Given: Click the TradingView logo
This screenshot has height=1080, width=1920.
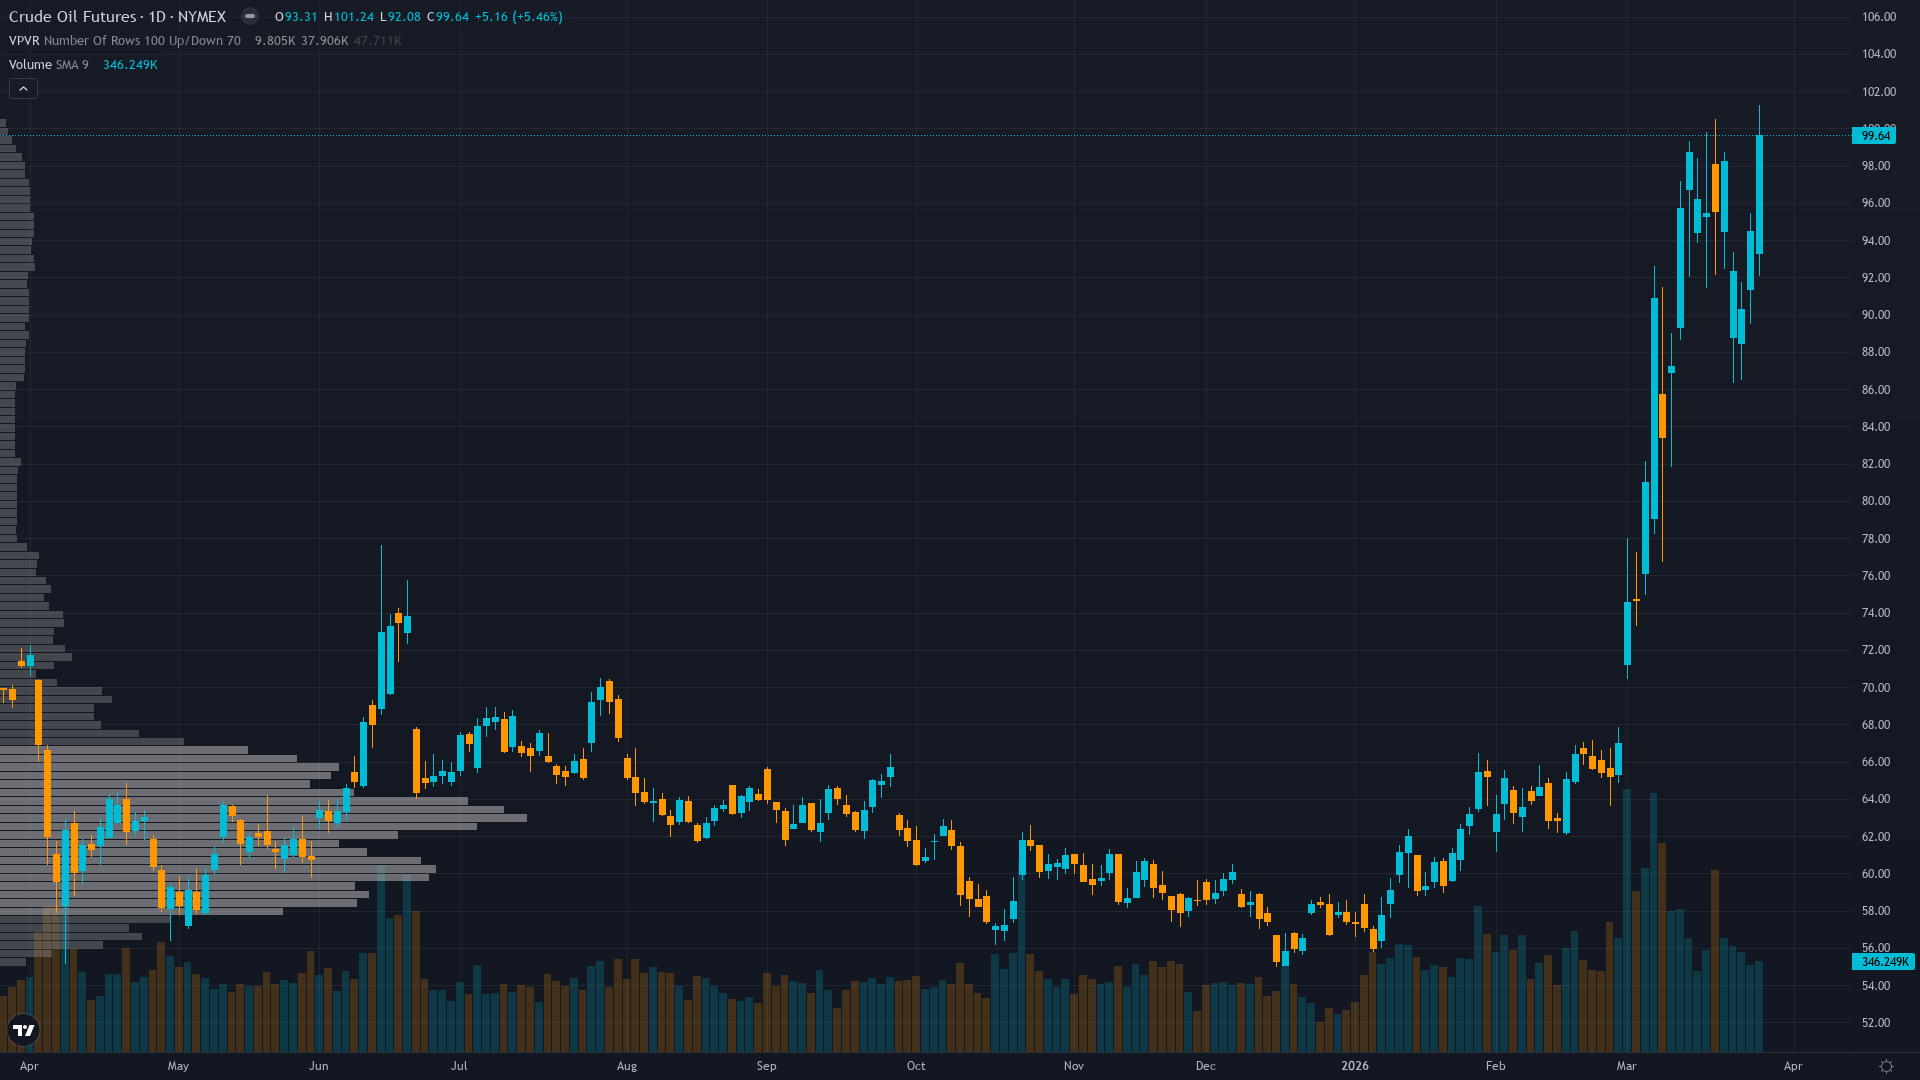Looking at the screenshot, I should [23, 1029].
